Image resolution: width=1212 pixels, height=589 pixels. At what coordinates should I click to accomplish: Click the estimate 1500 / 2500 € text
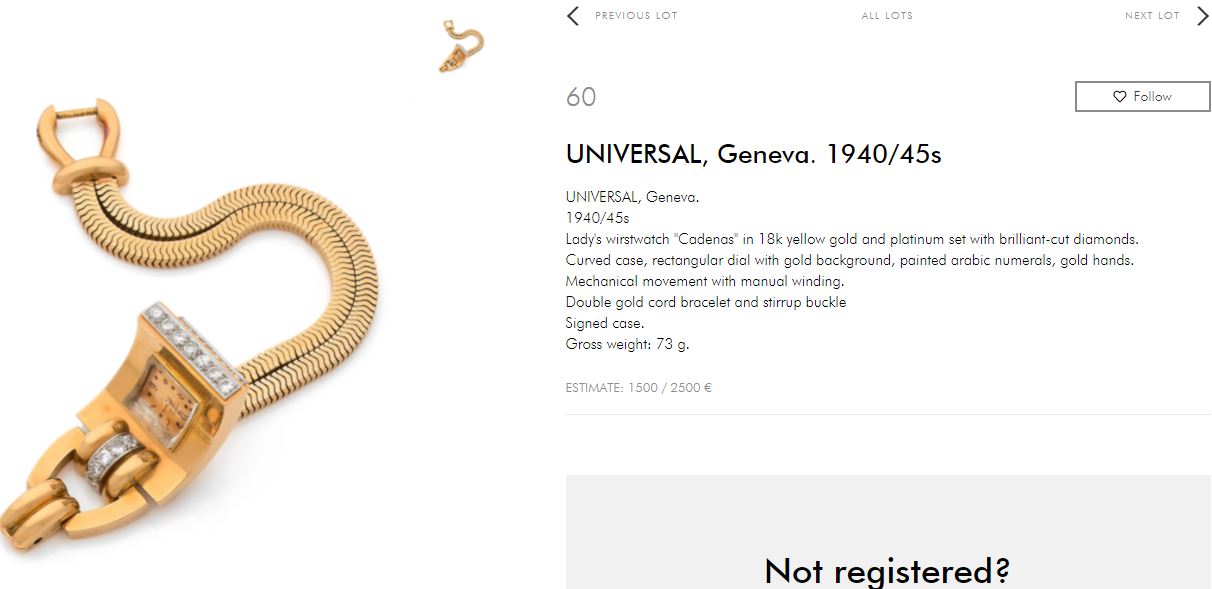coord(639,387)
